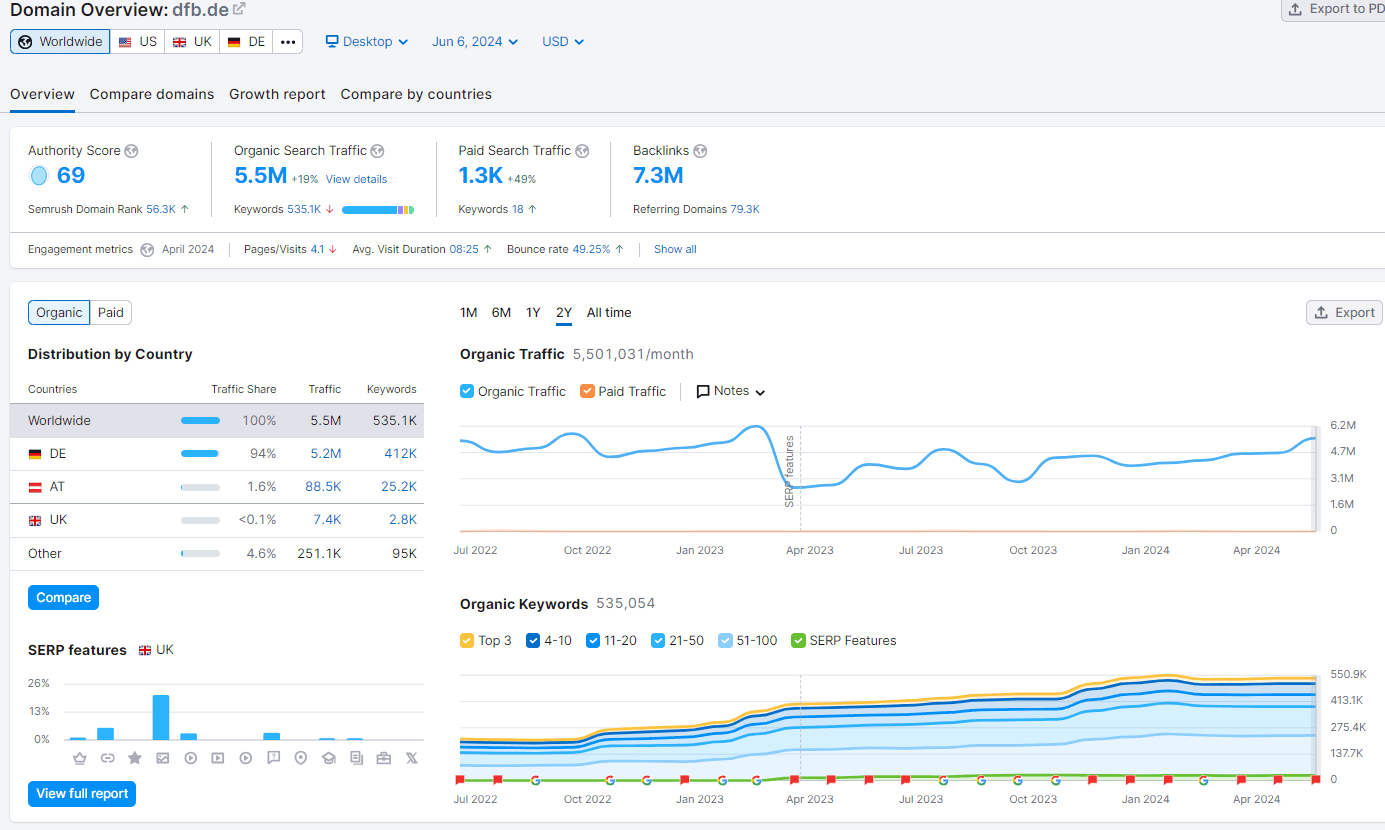Toggle SERP Features legend checkbox

(x=798, y=640)
